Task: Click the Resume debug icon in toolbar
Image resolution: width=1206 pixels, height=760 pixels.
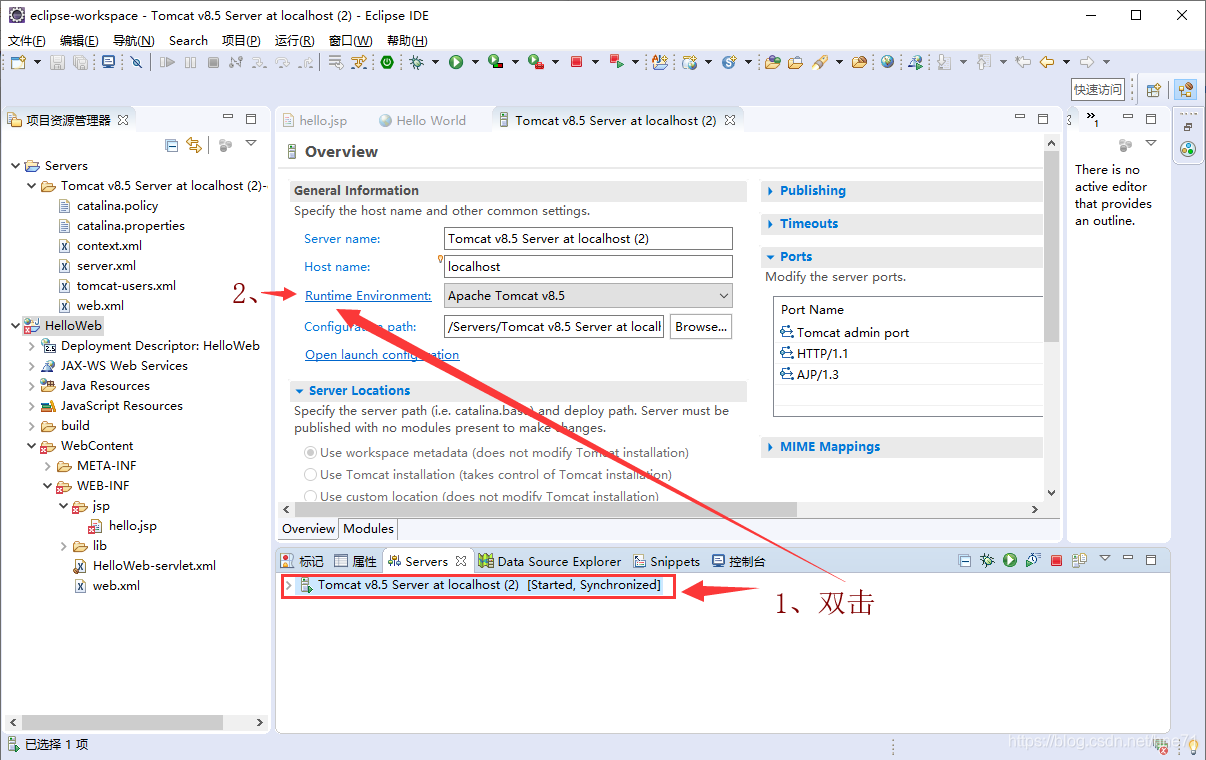Action: click(x=167, y=62)
